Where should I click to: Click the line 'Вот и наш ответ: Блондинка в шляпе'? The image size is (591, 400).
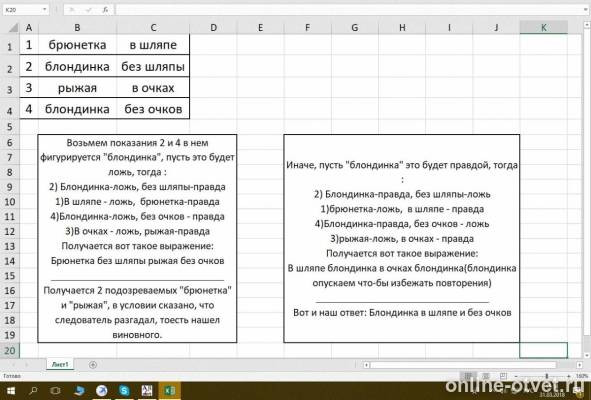click(402, 313)
